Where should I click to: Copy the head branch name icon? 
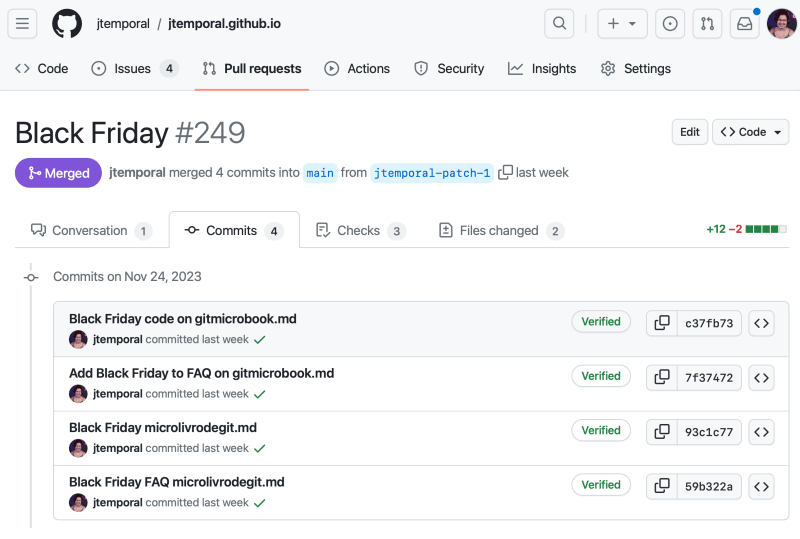coord(505,173)
